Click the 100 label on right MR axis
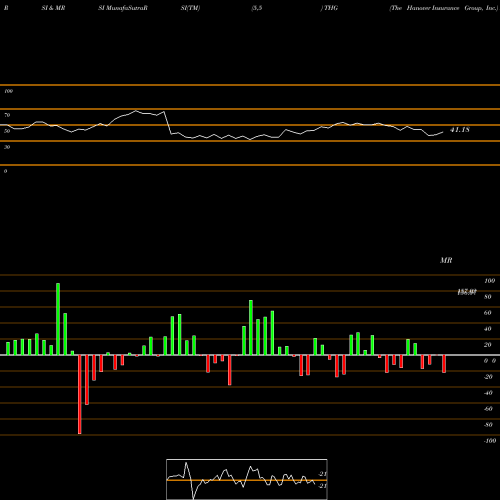 click(x=490, y=281)
